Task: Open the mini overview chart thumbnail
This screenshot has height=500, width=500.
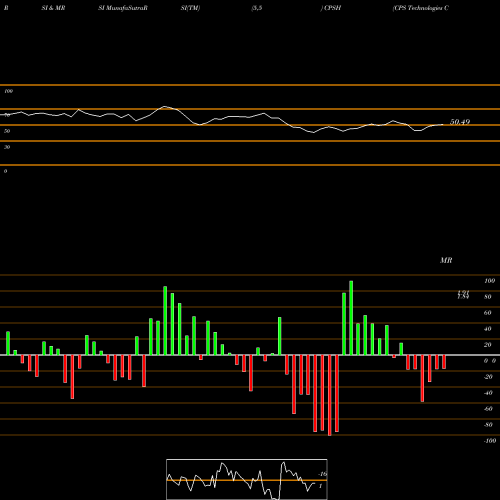Action: point(247,479)
